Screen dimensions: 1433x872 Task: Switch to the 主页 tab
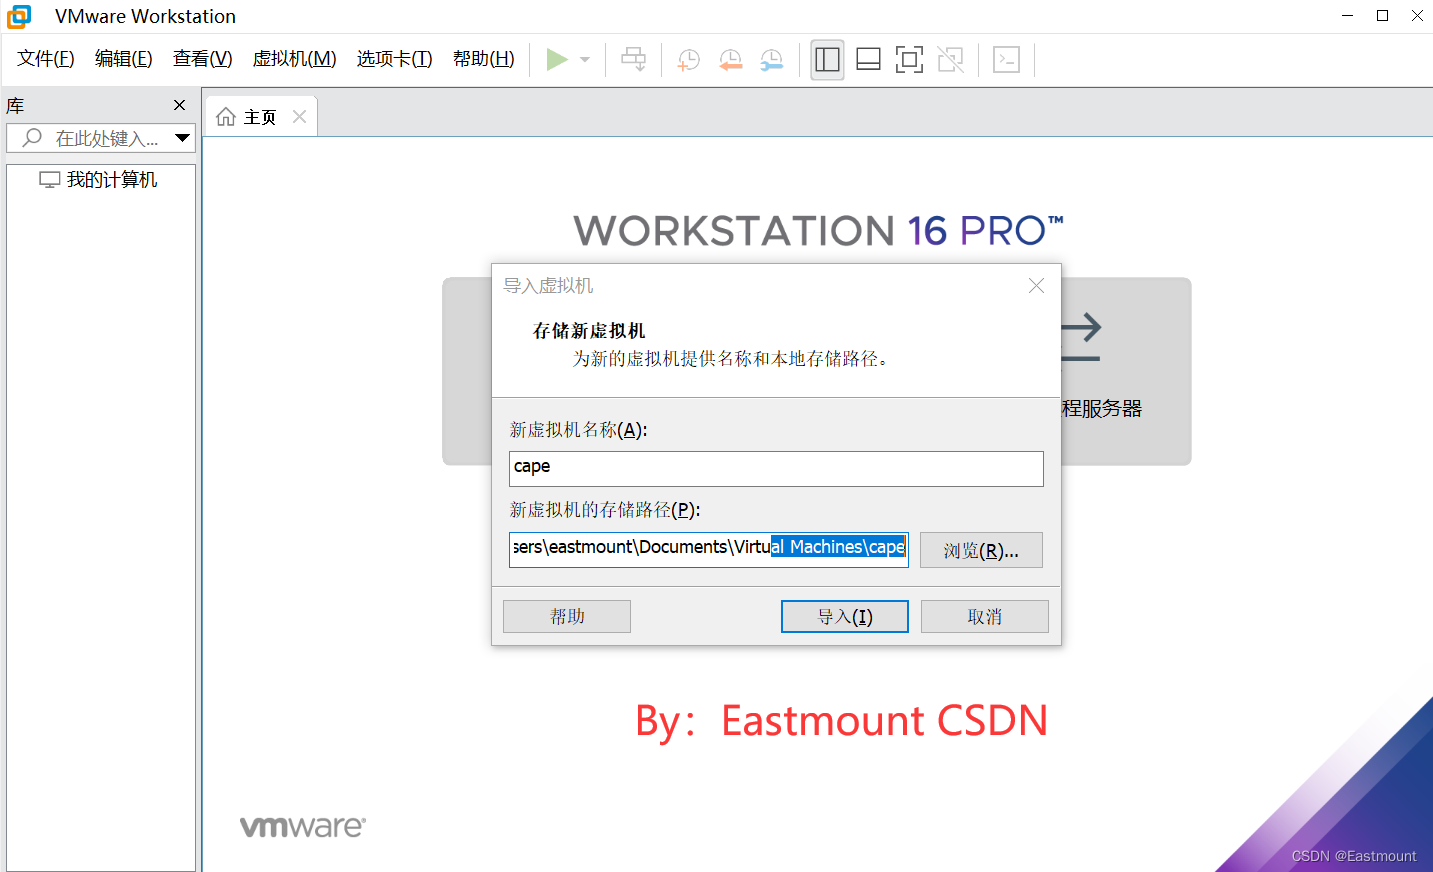[260, 117]
